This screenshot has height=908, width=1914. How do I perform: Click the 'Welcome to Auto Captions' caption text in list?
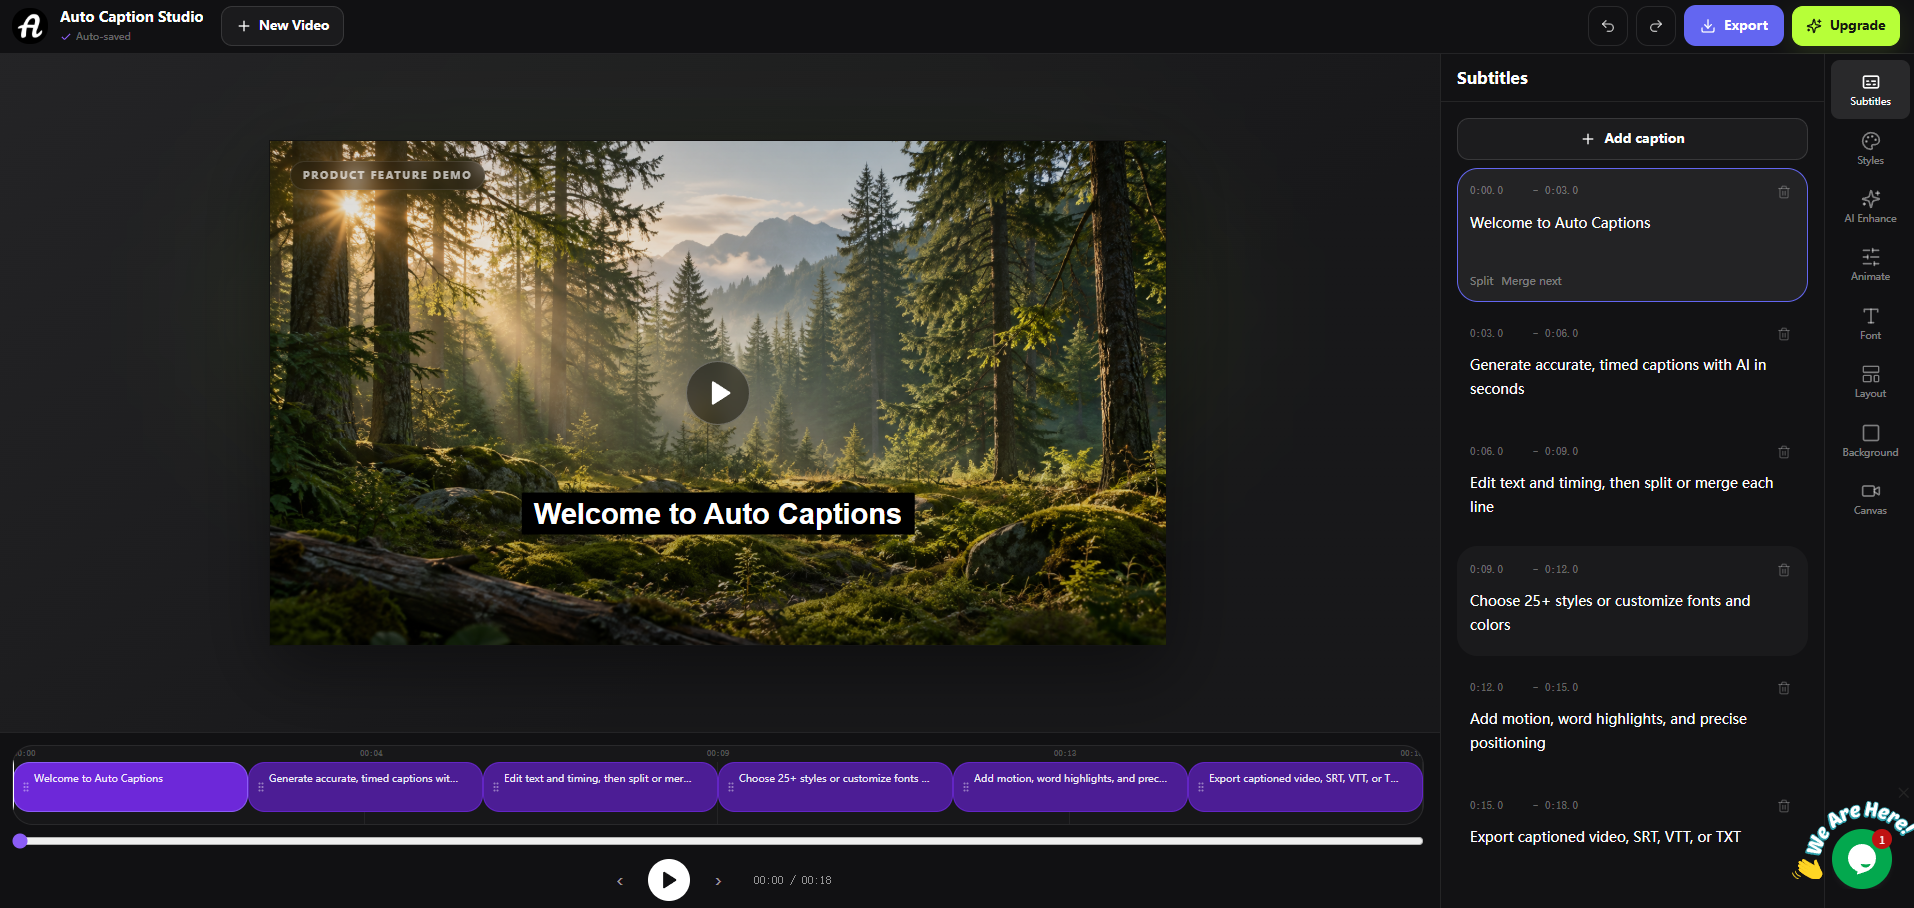click(1560, 223)
